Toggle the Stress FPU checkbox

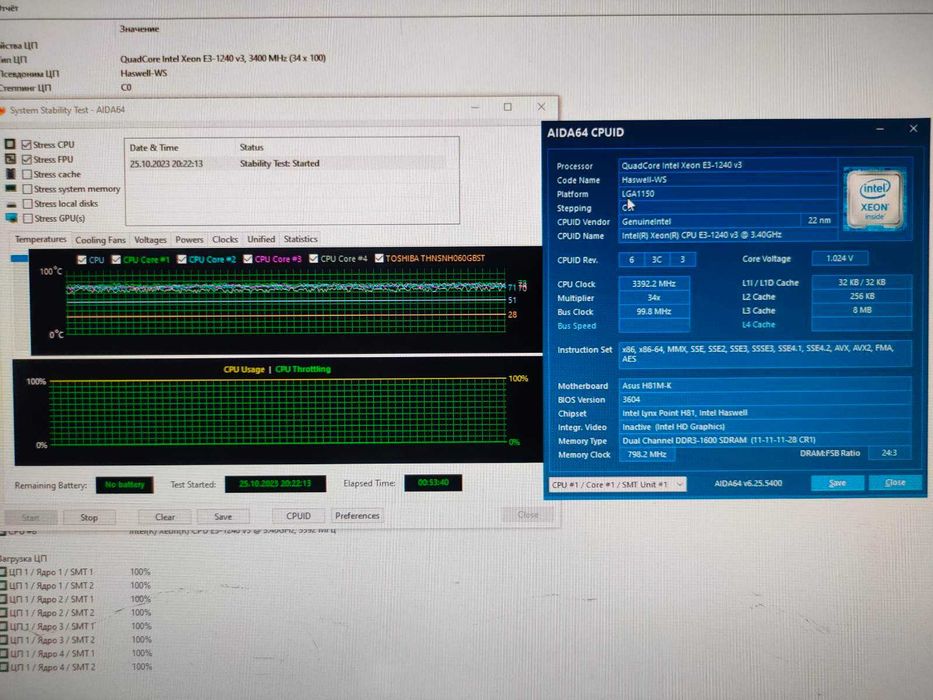tap(26, 159)
